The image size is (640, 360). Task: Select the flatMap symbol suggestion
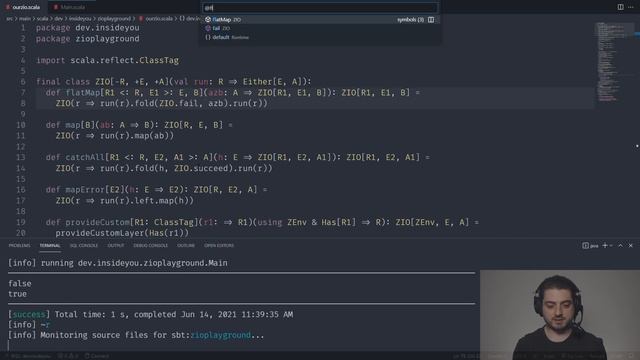pos(320,20)
